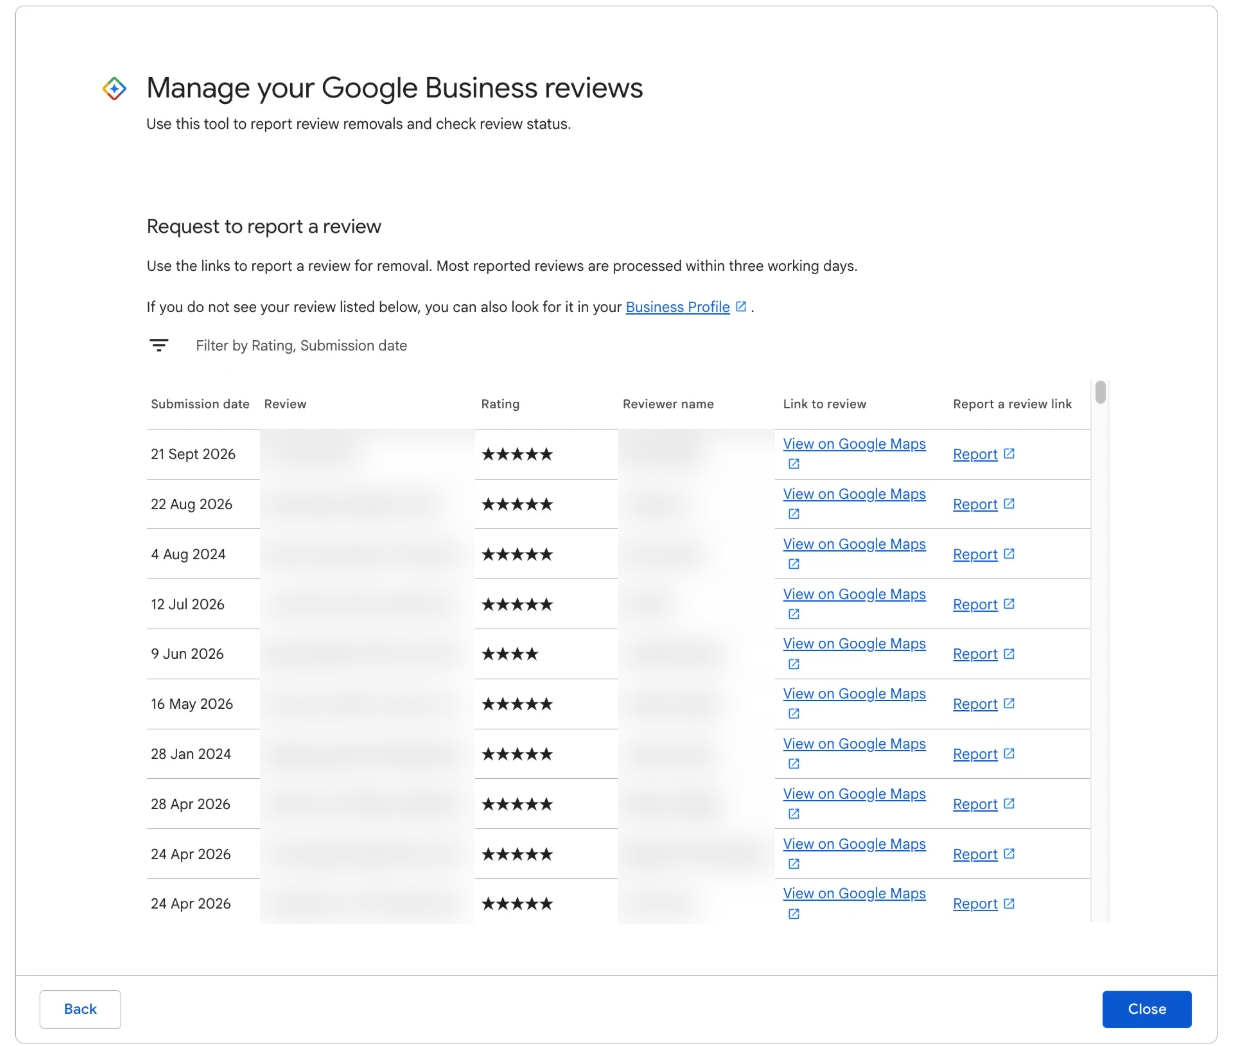Click external icon after Report, 16 May 2026 row
This screenshot has height=1046, width=1235.
click(x=1009, y=704)
